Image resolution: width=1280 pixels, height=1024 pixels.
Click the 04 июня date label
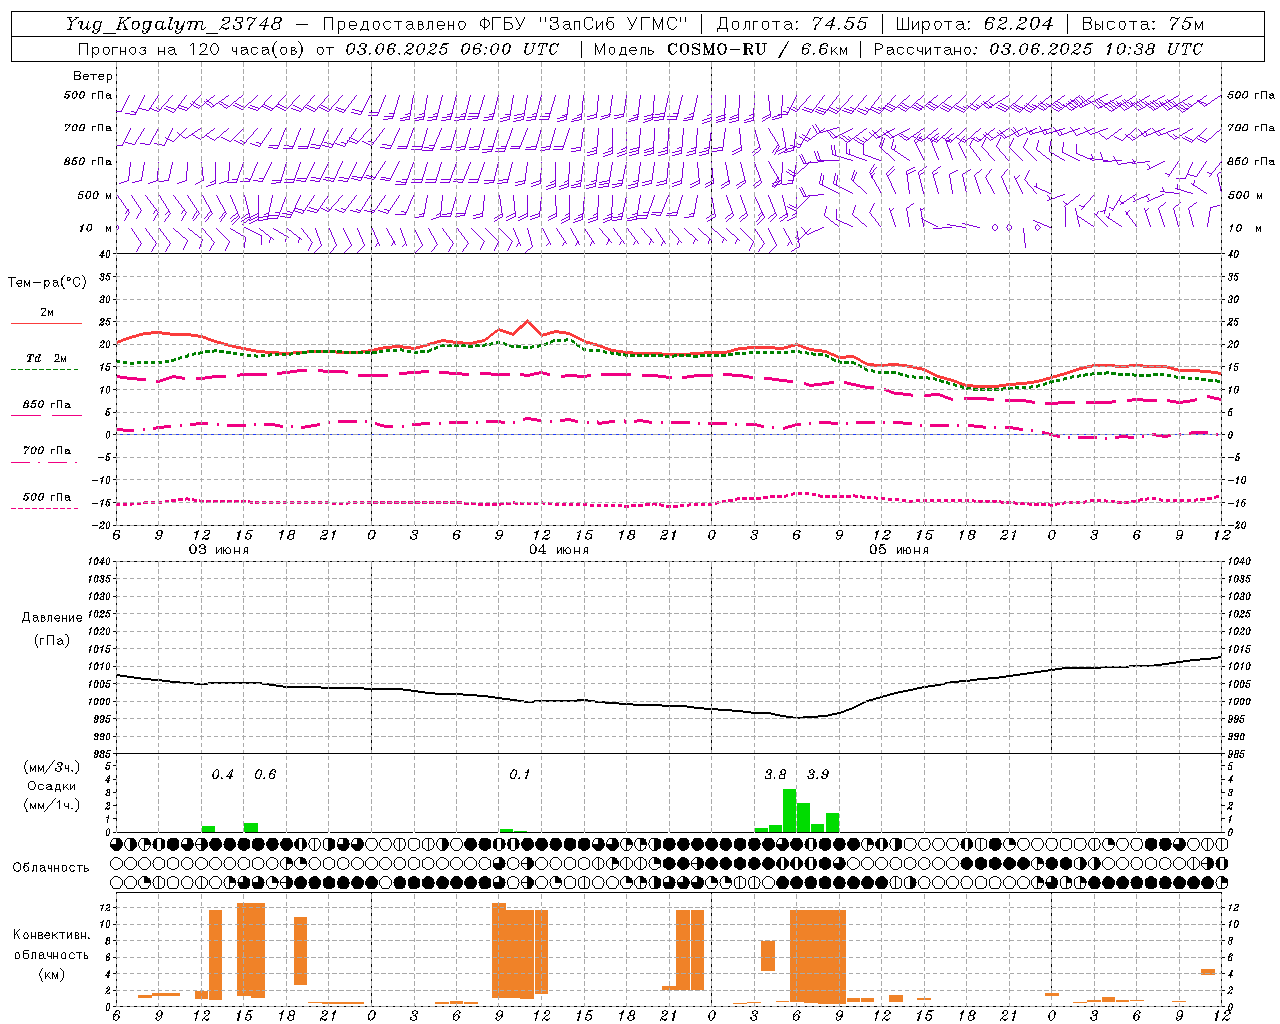pos(559,550)
